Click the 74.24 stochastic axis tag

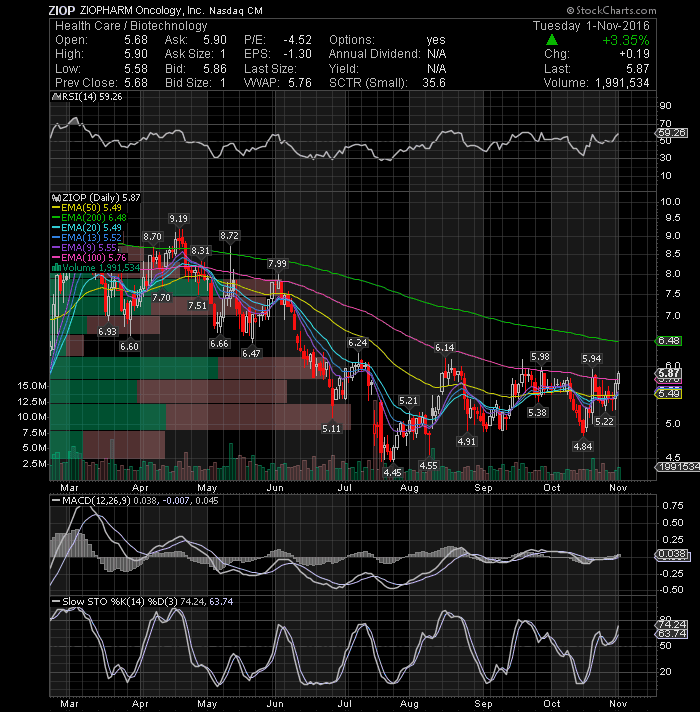(672, 624)
